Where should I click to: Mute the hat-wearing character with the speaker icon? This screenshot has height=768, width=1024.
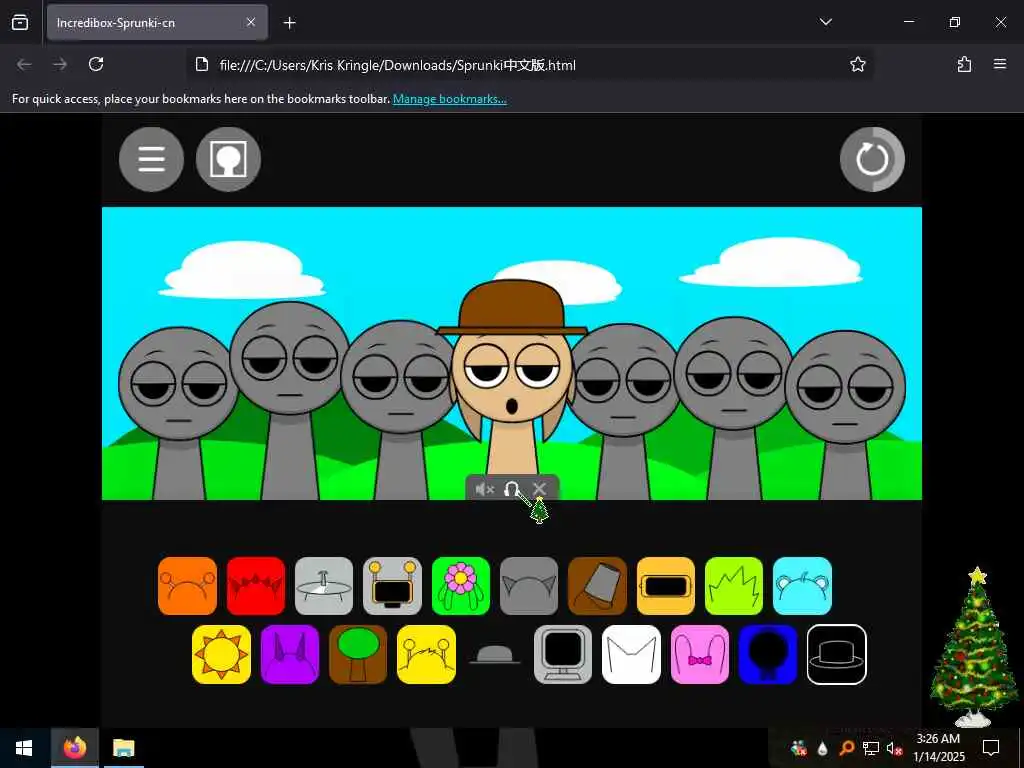(485, 489)
